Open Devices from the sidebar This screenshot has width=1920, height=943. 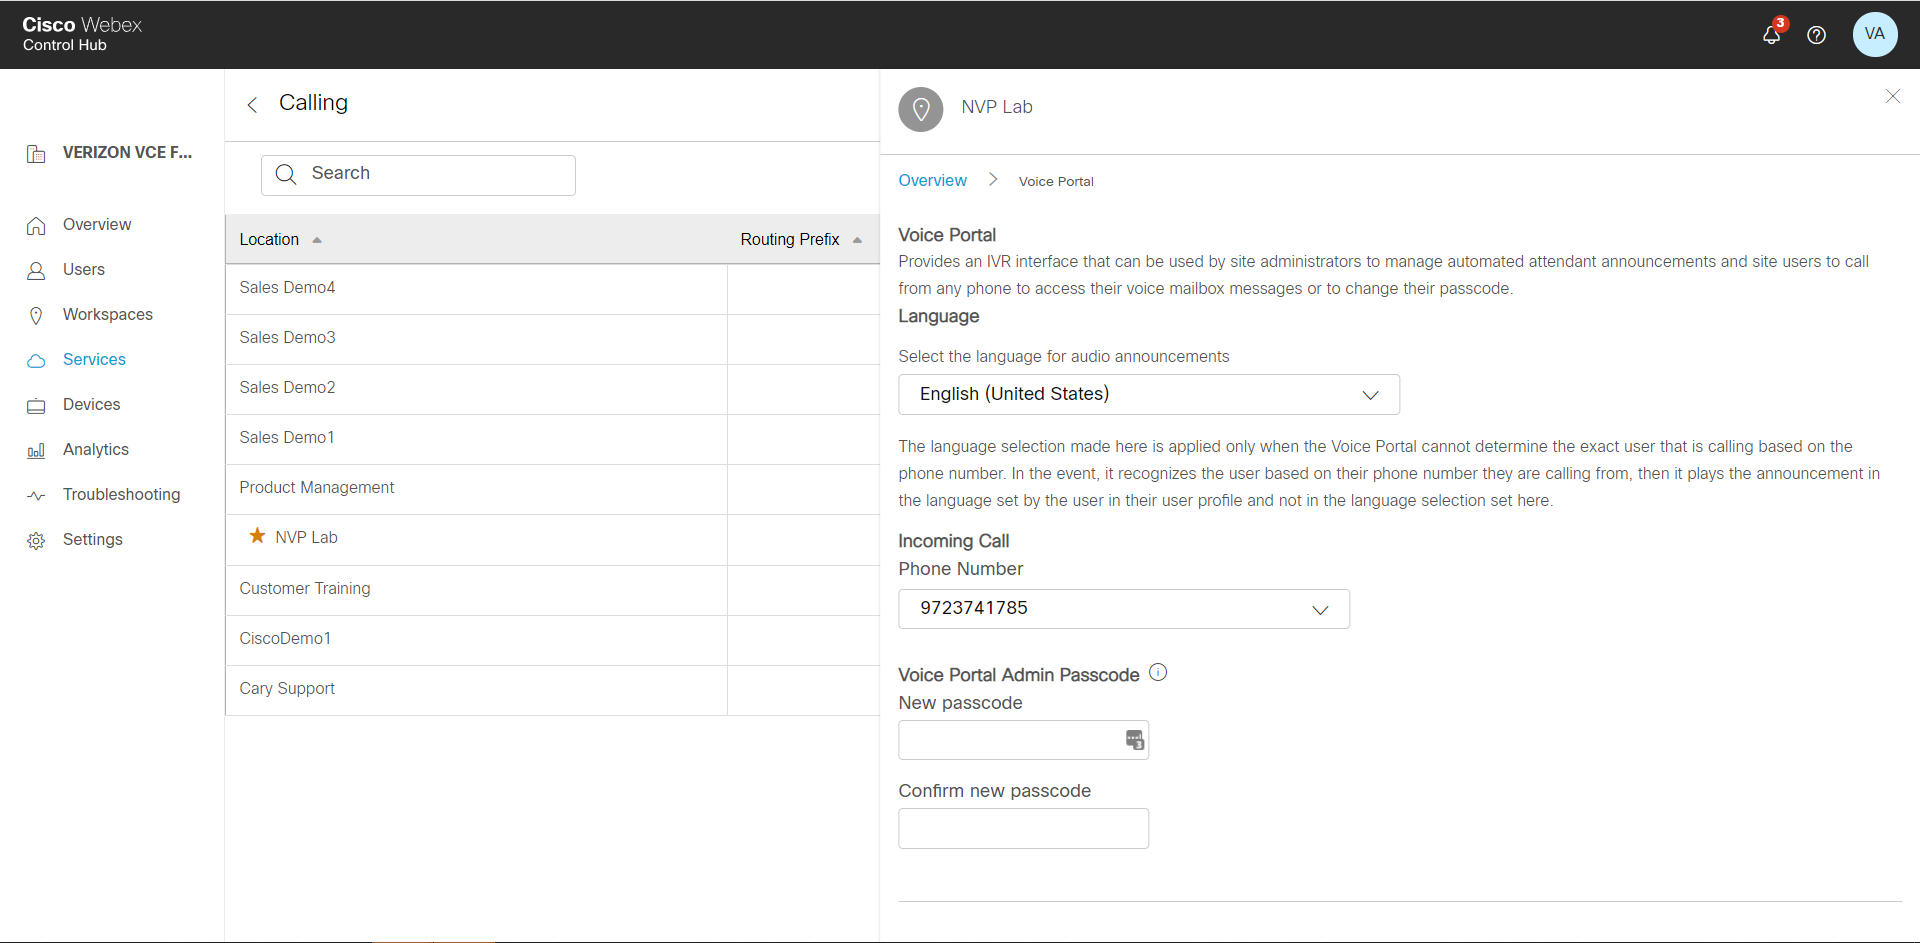pos(92,404)
